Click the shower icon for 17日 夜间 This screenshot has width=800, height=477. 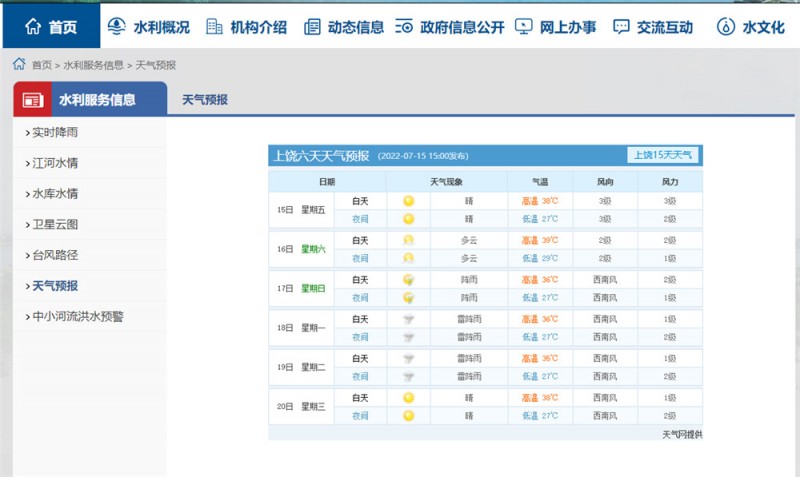pyautogui.click(x=408, y=297)
